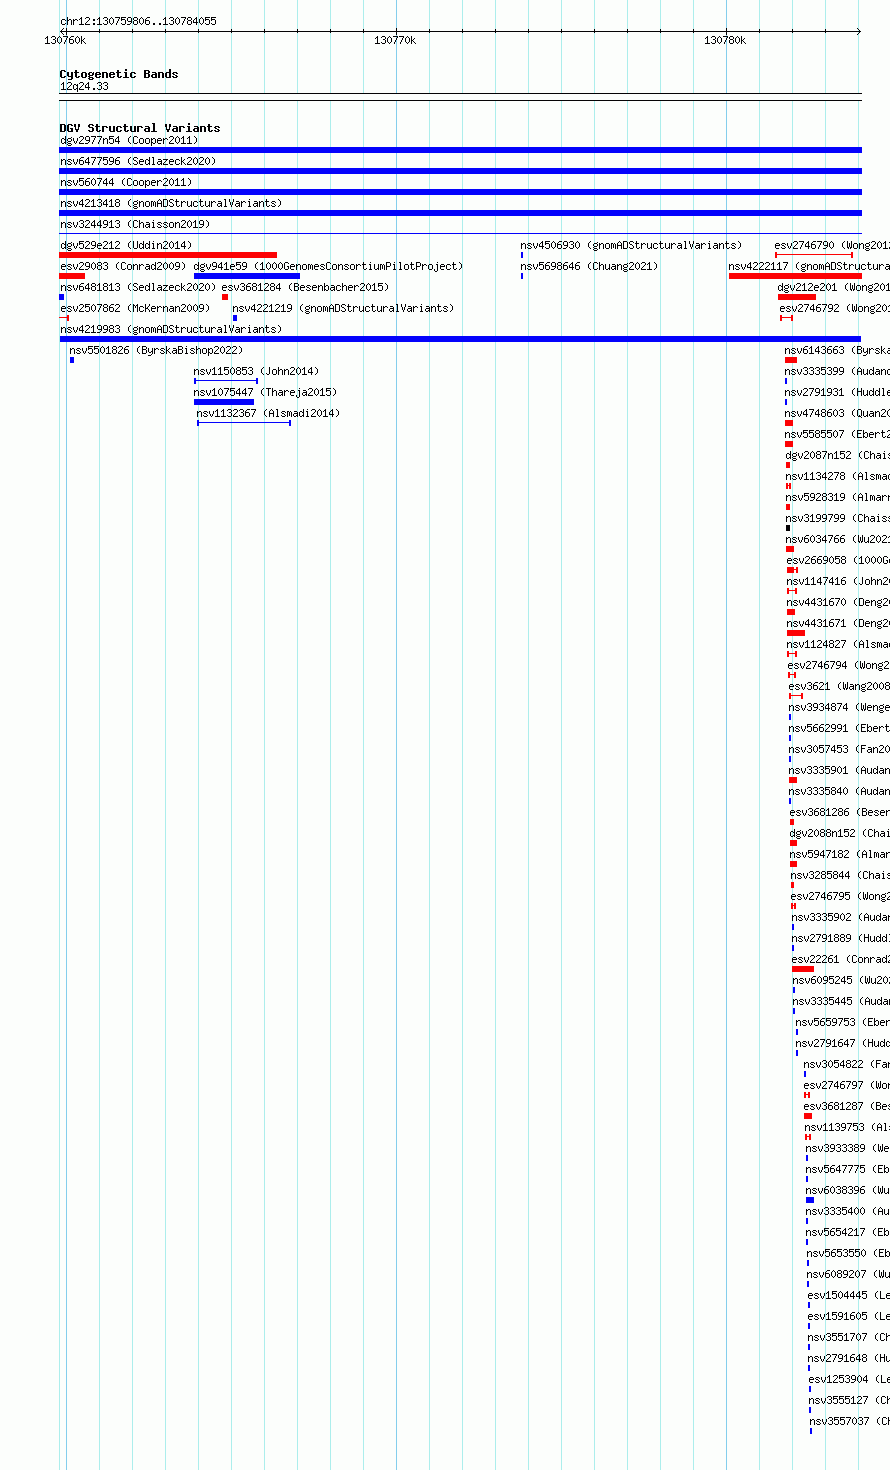The width and height of the screenshot is (890, 1470).
Task: Click dgv941e59 1000GenomesConsortiumPilotProject blue bar
Action: point(247,276)
